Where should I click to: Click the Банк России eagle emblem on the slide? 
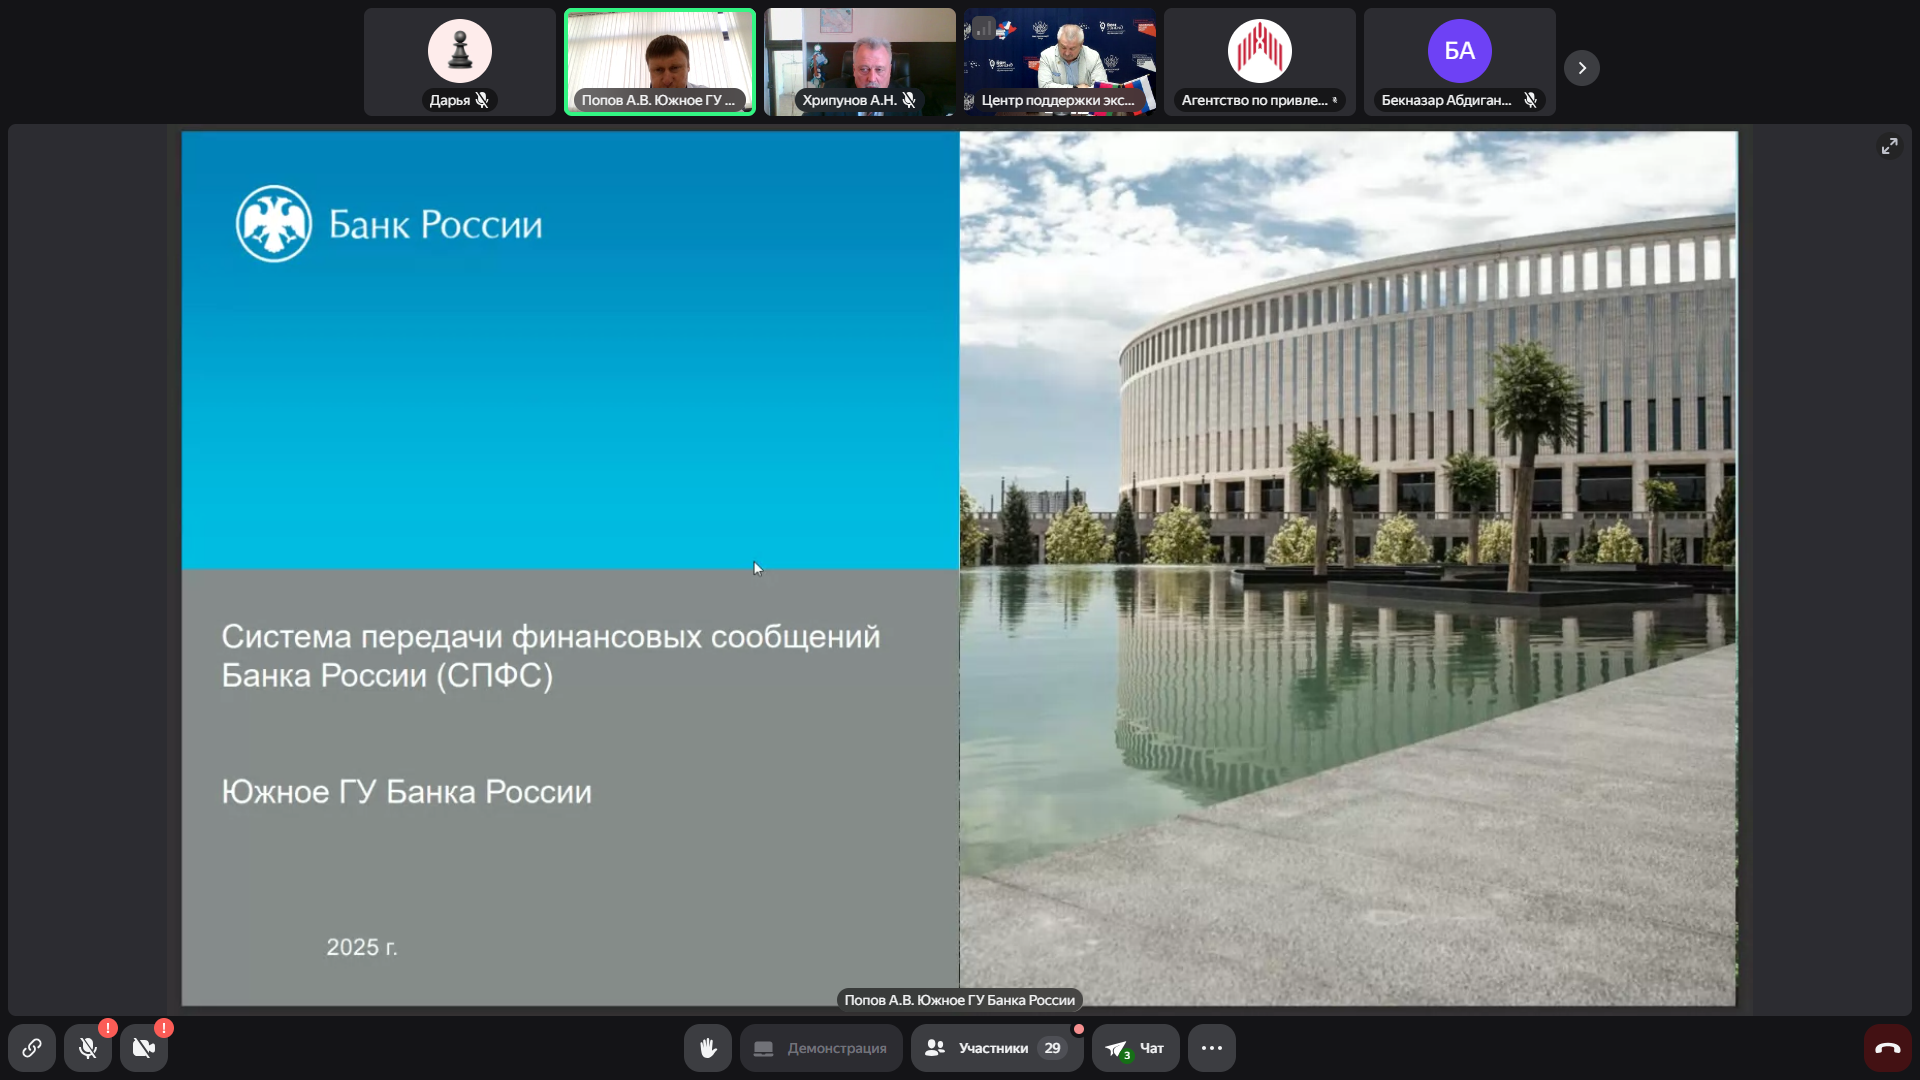274,224
